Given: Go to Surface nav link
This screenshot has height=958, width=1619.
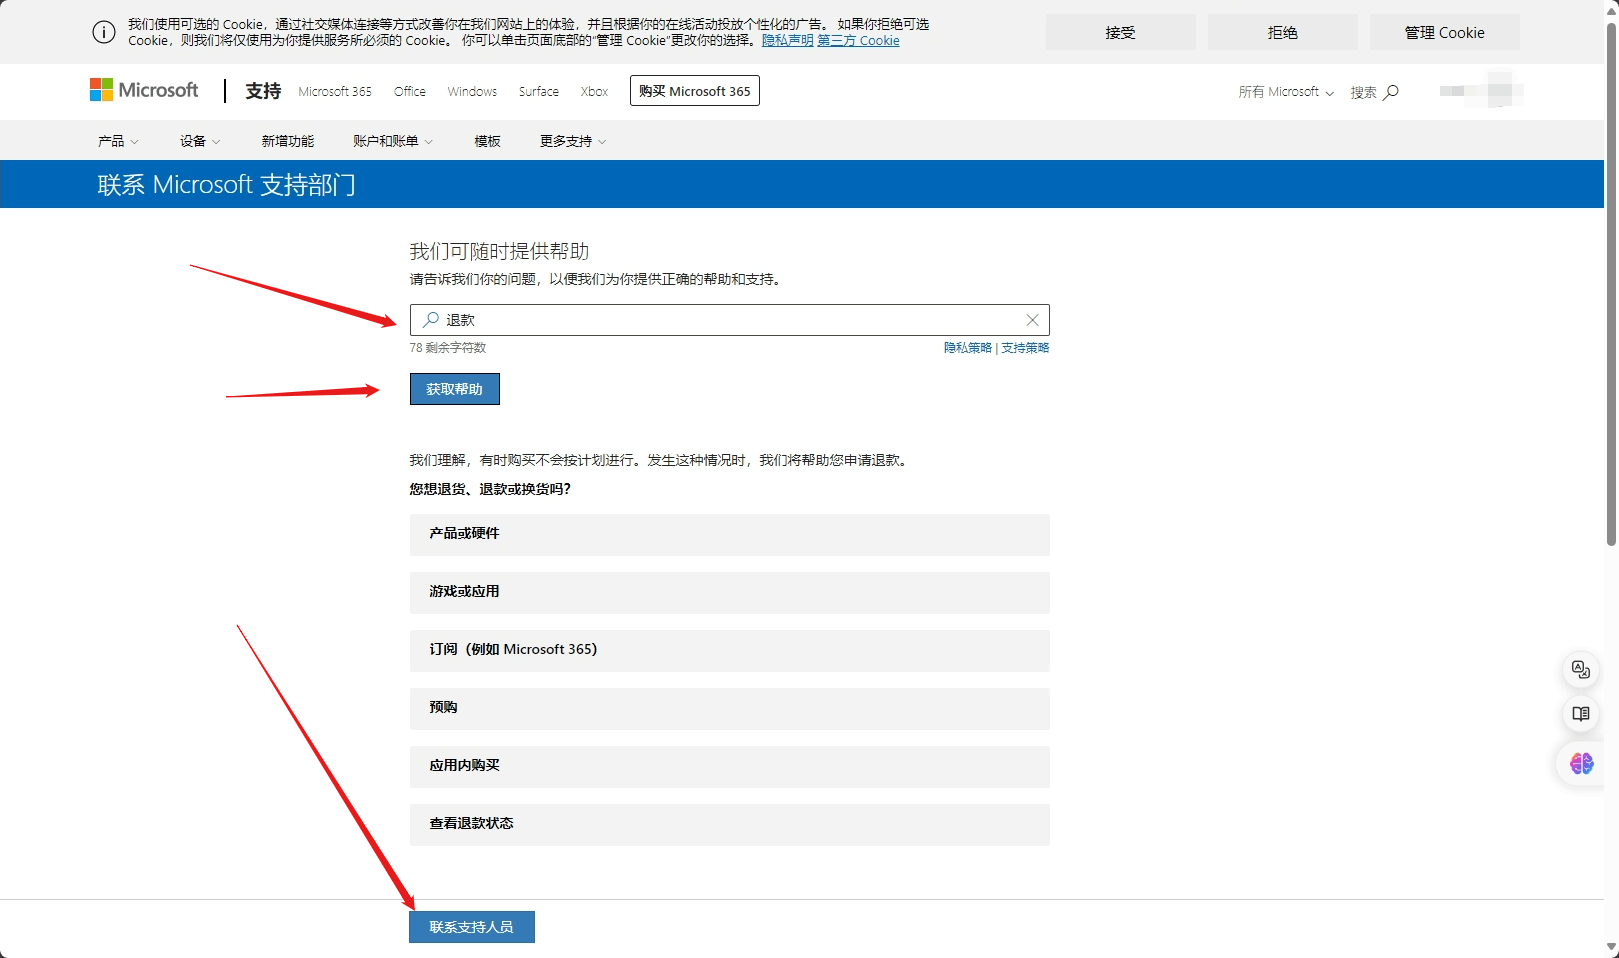Looking at the screenshot, I should (x=539, y=91).
